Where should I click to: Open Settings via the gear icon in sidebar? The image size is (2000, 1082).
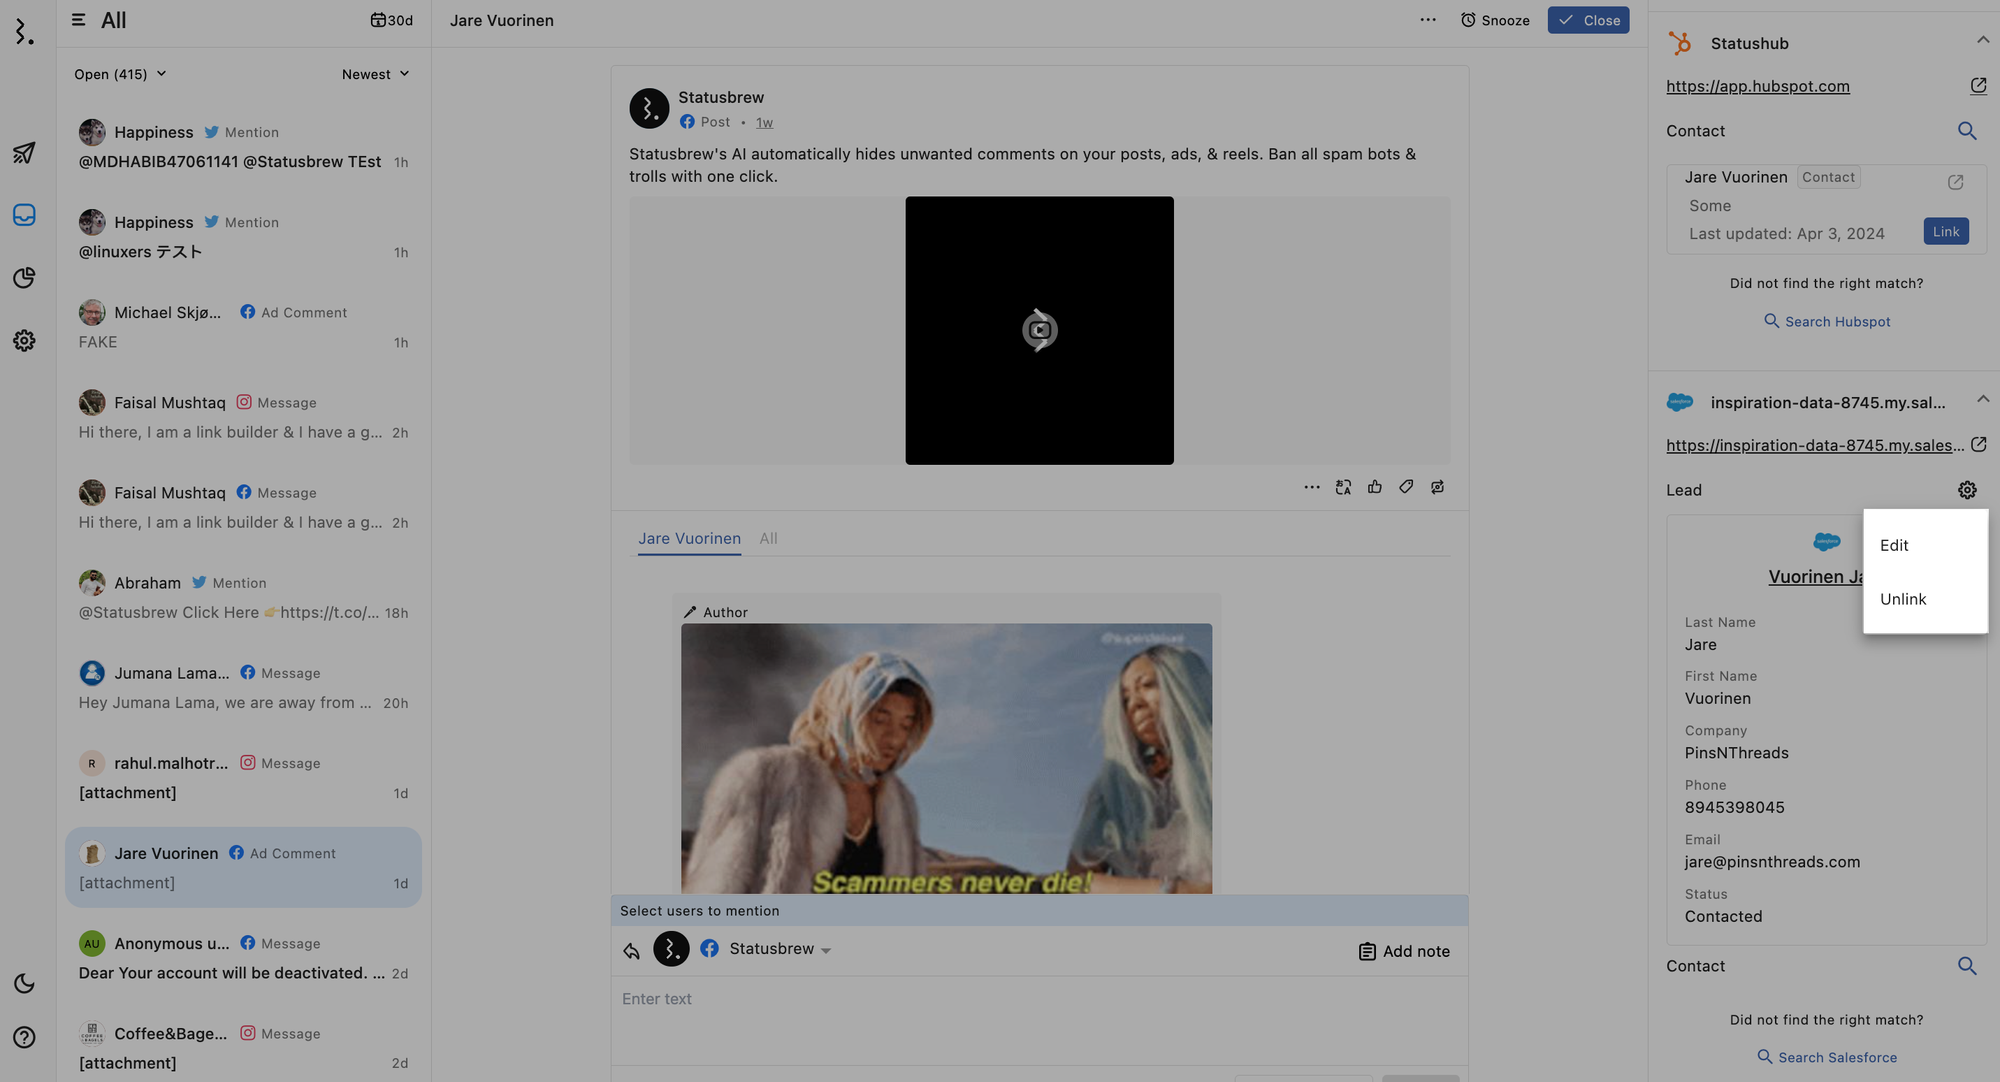coord(24,340)
